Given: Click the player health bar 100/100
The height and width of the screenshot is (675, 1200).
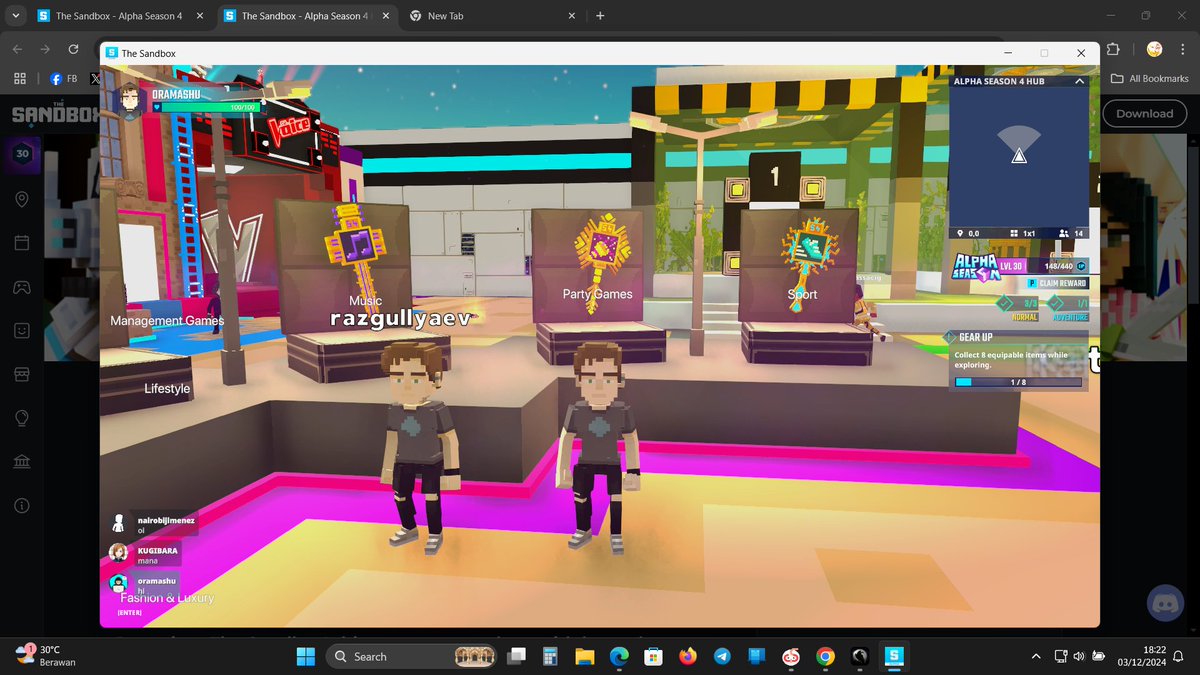Looking at the screenshot, I should [x=209, y=107].
